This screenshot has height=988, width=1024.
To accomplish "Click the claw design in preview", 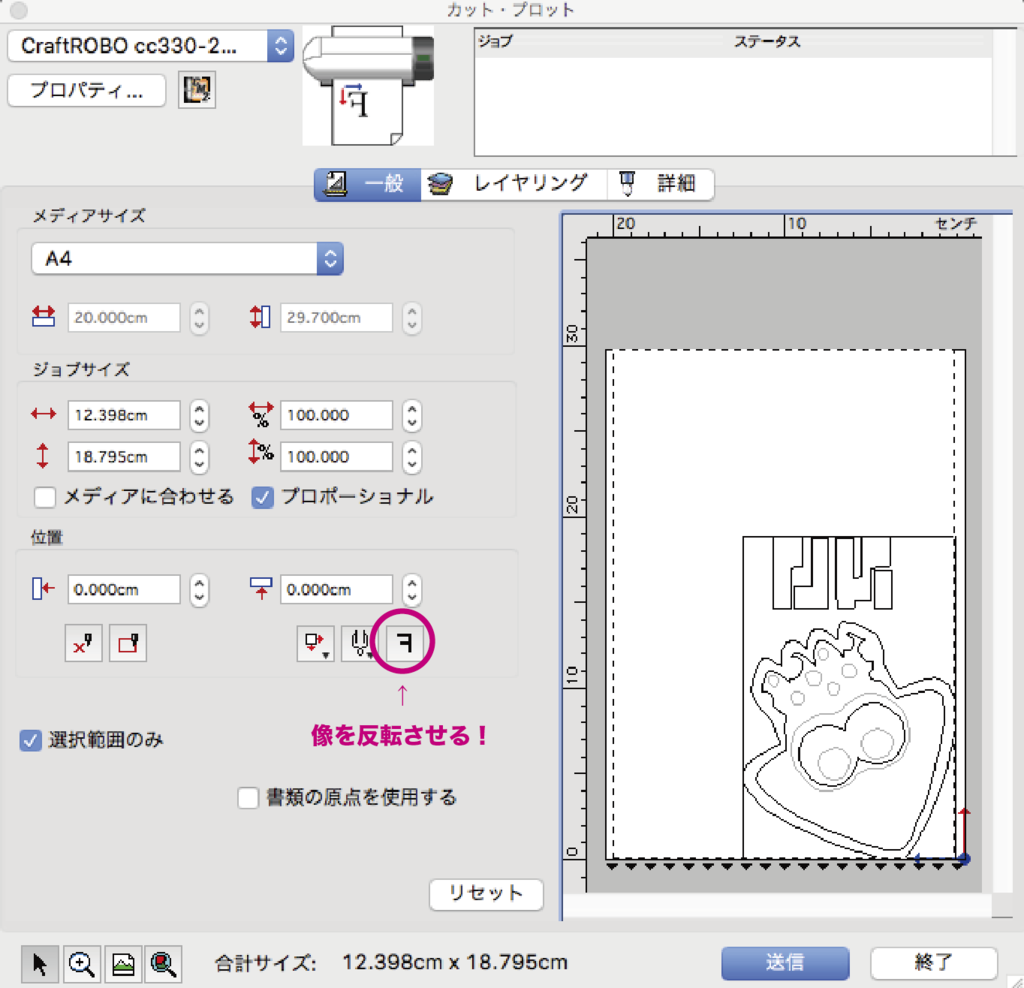I will click(850, 738).
